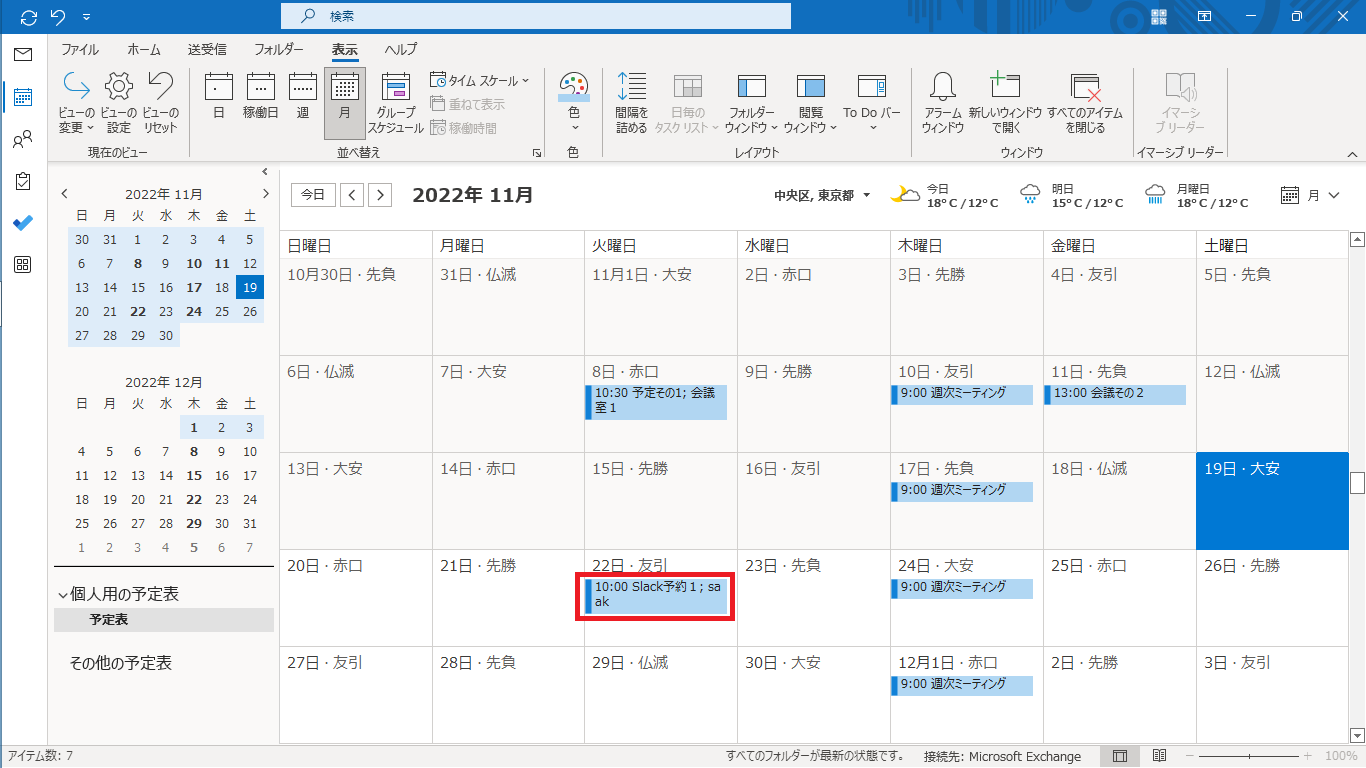Click the 今日 button

point(313,195)
